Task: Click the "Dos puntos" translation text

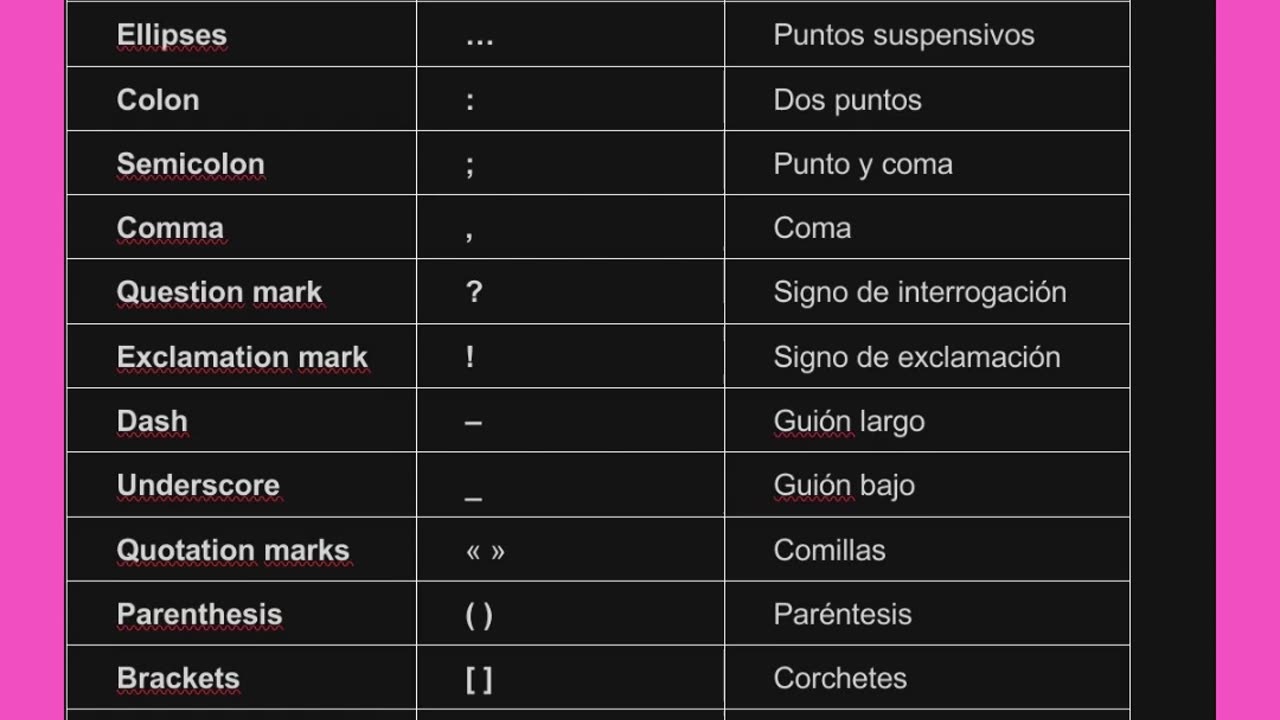Action: [x=847, y=100]
